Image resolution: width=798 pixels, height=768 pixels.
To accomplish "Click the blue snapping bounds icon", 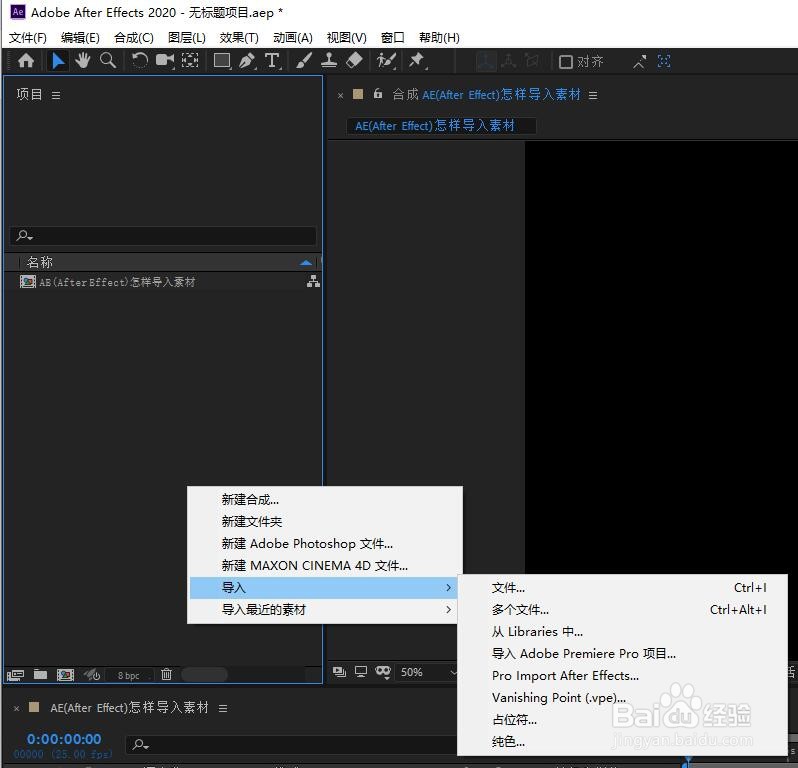I will [x=664, y=62].
